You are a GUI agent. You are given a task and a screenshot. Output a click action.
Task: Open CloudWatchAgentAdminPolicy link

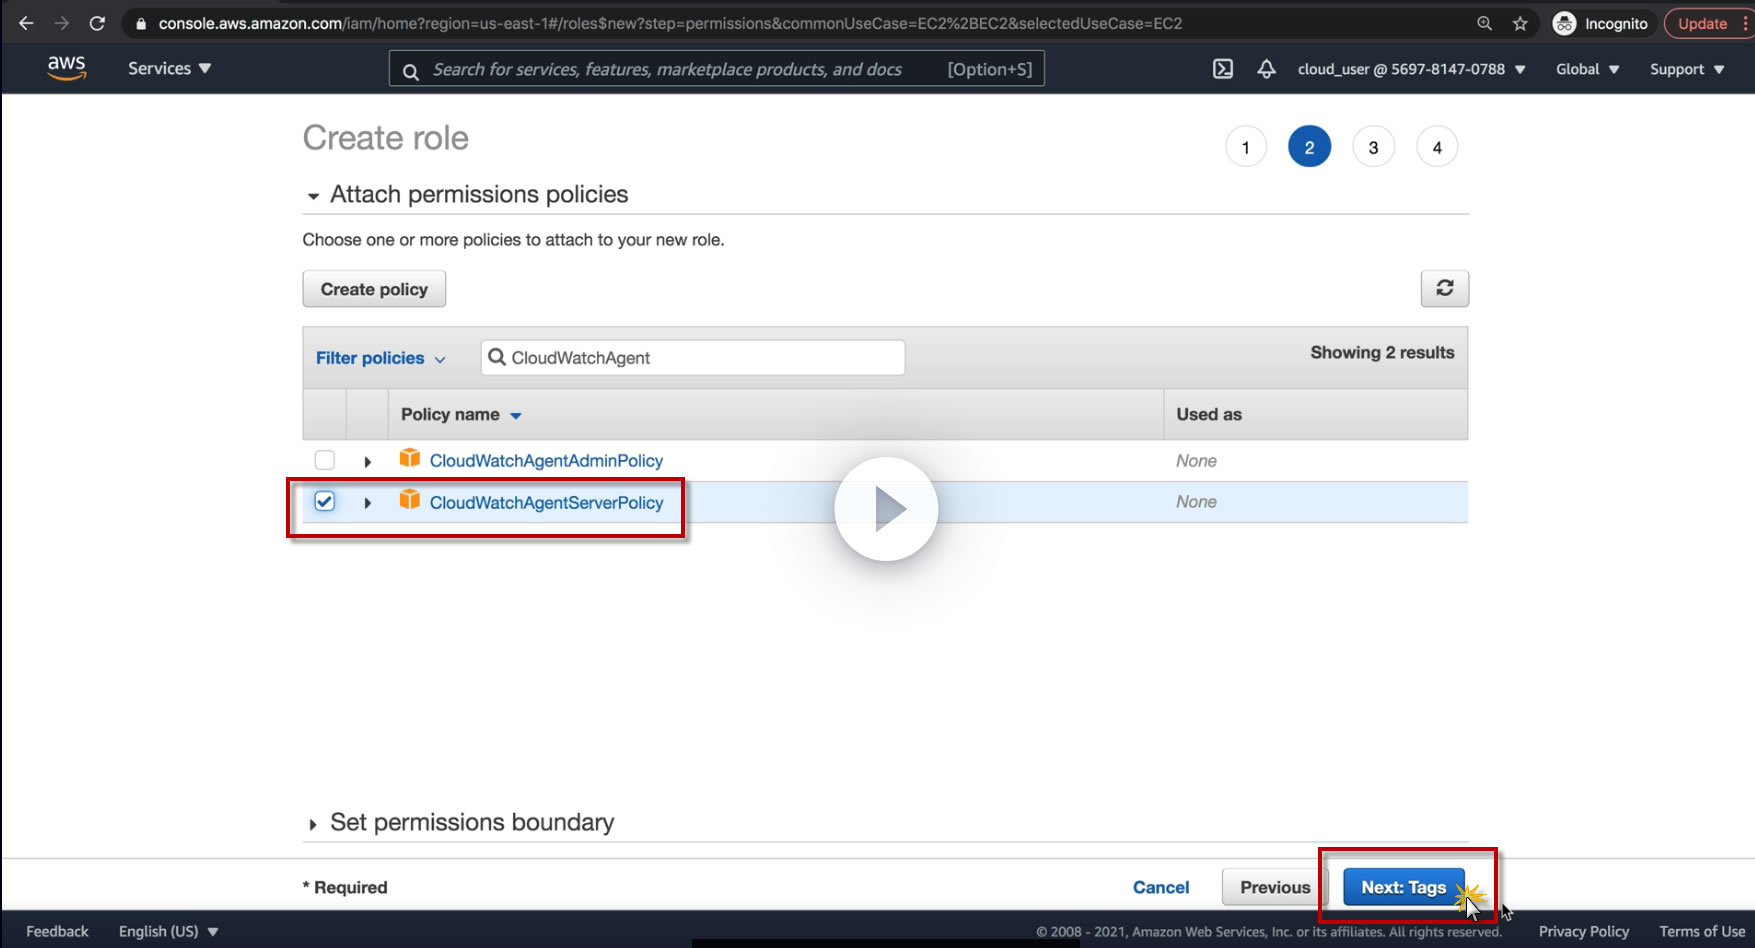(546, 460)
